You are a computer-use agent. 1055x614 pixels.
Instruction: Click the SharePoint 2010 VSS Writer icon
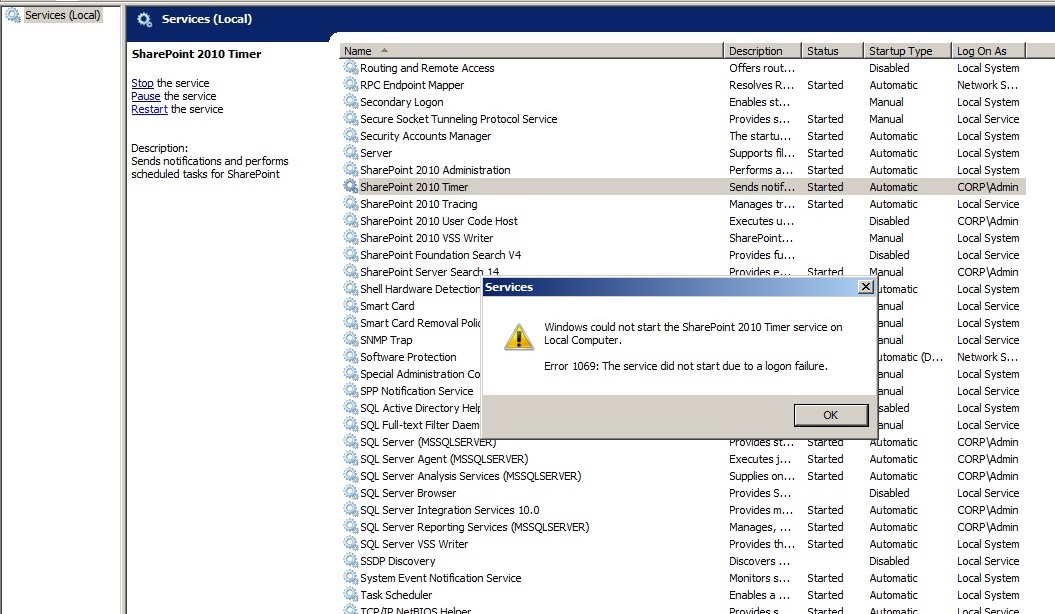pyautogui.click(x=350, y=237)
